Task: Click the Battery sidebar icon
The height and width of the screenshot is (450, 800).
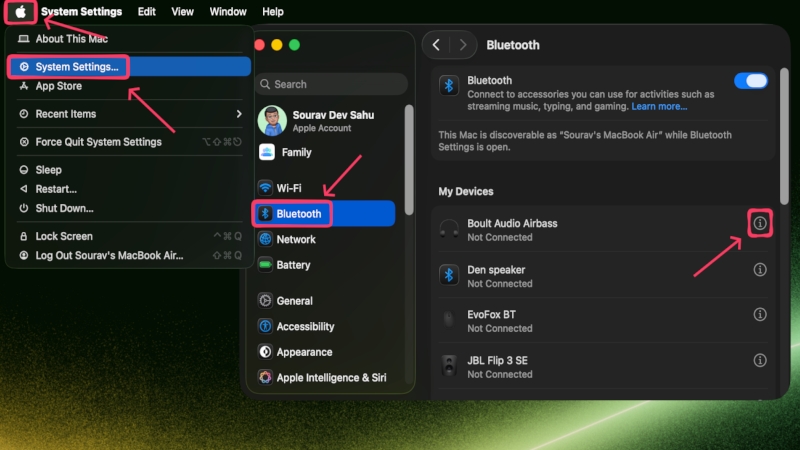Action: pos(265,264)
